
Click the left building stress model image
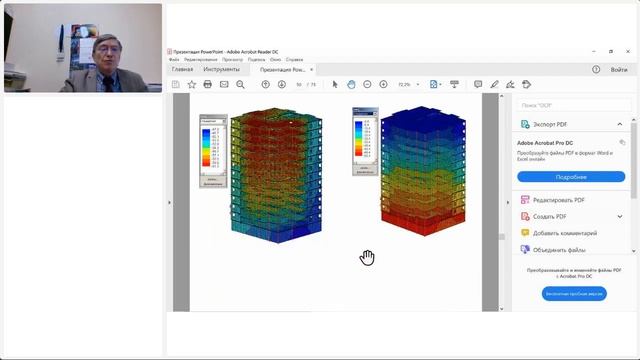(277, 175)
